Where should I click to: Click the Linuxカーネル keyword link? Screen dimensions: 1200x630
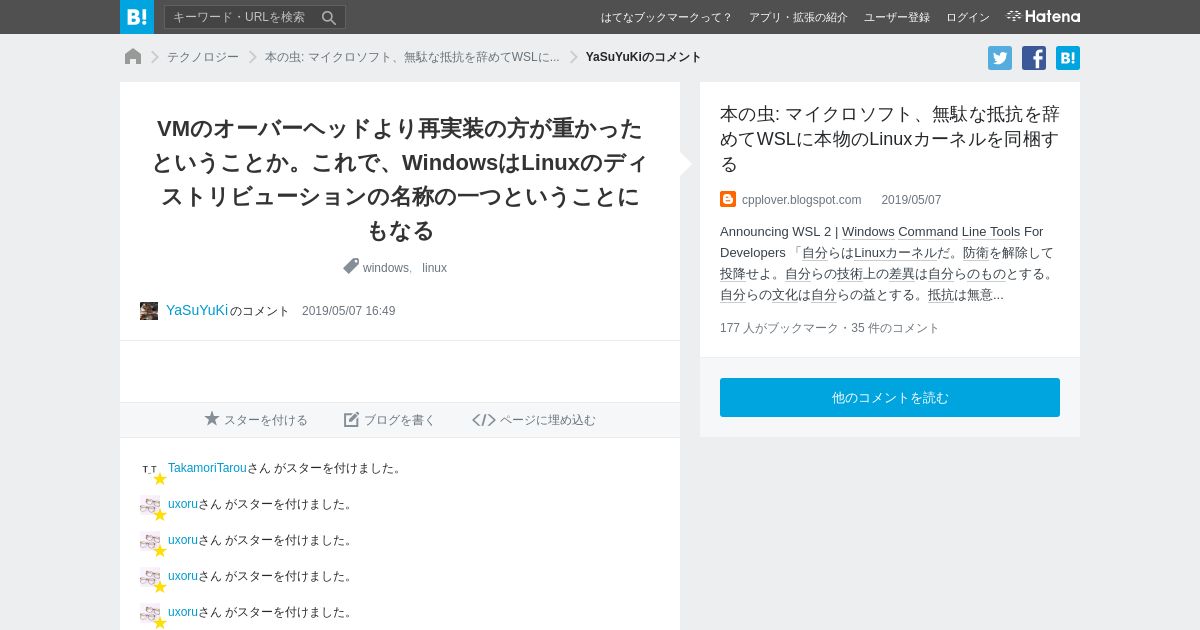(896, 253)
